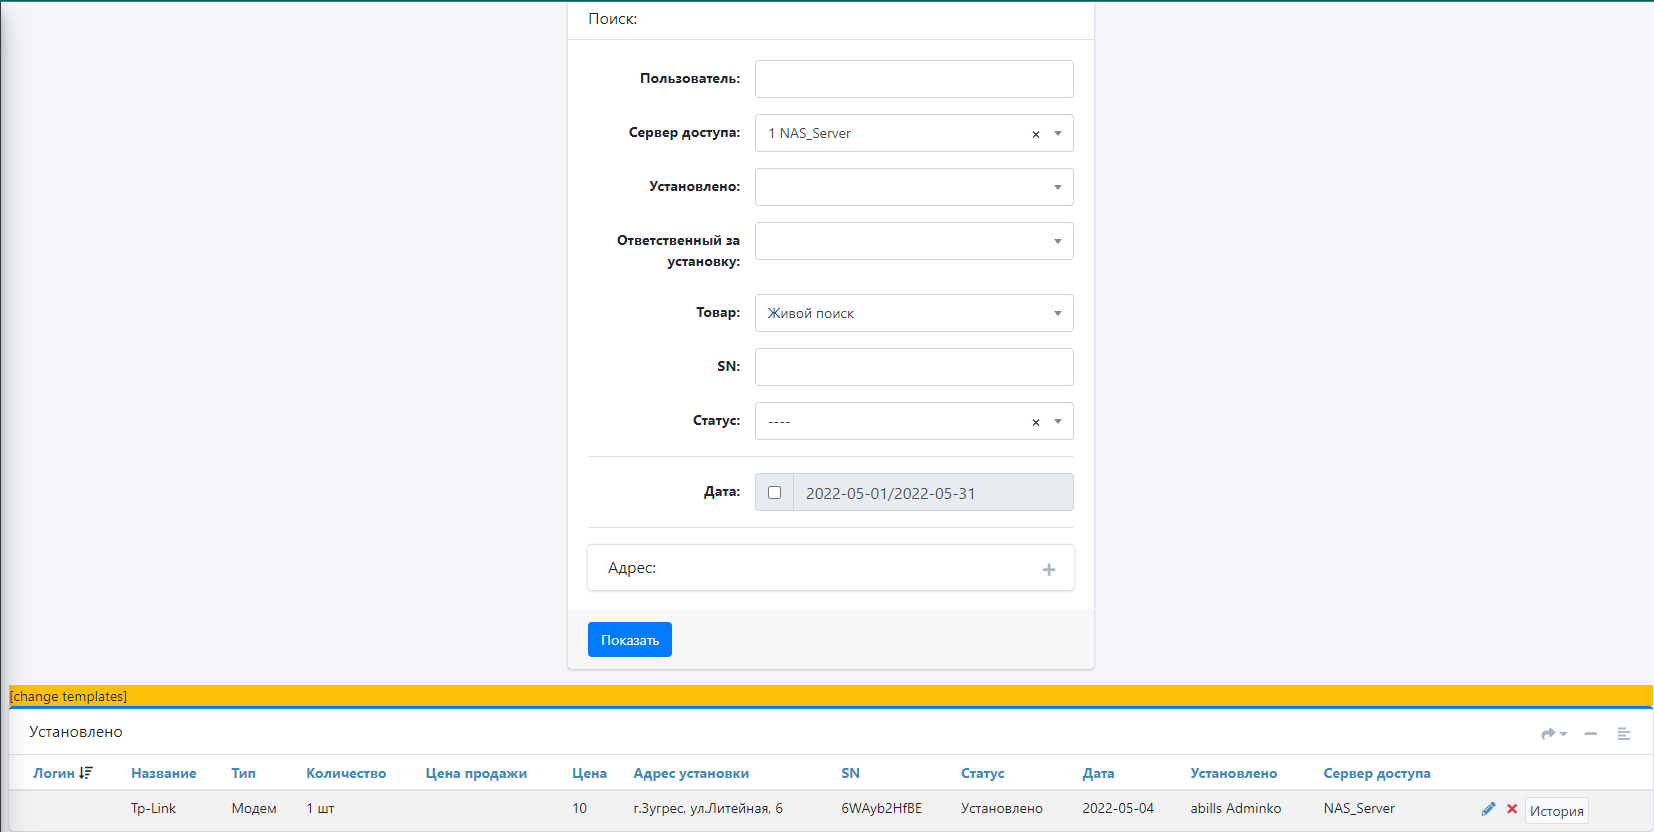Collapse Установлено panel with minus icon
Screen dimensions: 1654x832
coord(1590,734)
